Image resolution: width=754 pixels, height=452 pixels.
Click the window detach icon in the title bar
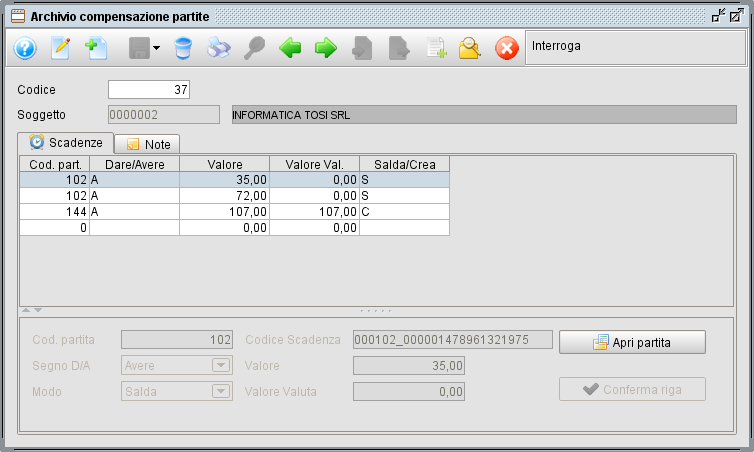point(718,16)
